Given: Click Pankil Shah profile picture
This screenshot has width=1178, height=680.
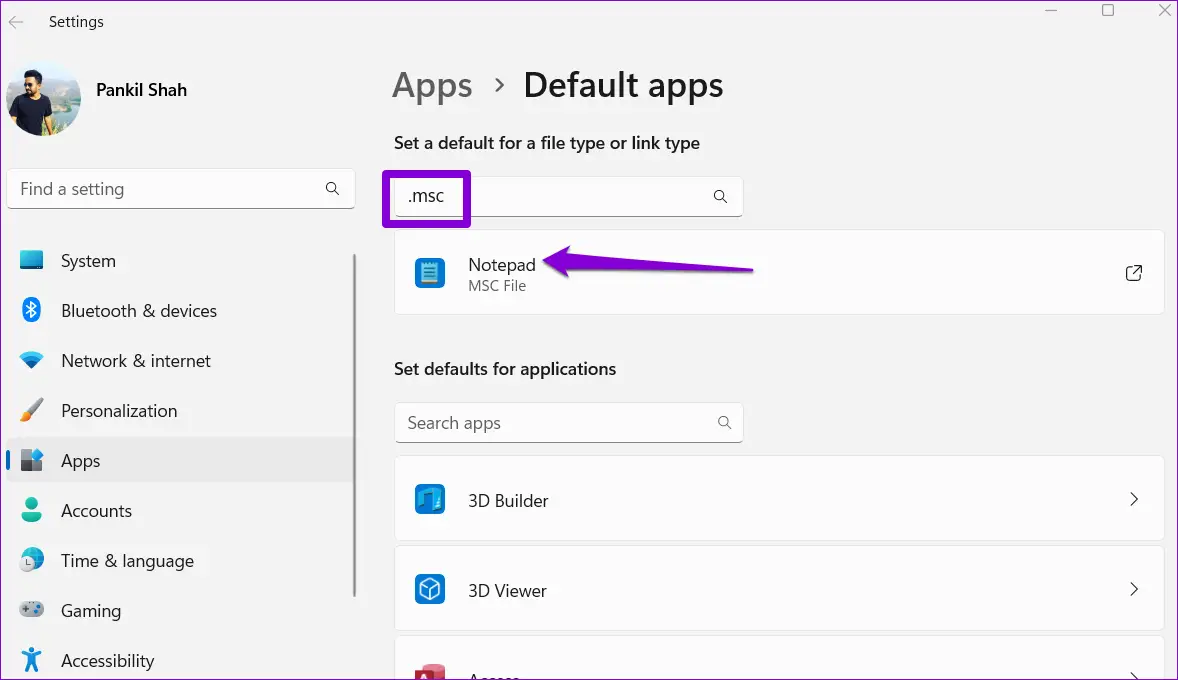Looking at the screenshot, I should click(43, 99).
